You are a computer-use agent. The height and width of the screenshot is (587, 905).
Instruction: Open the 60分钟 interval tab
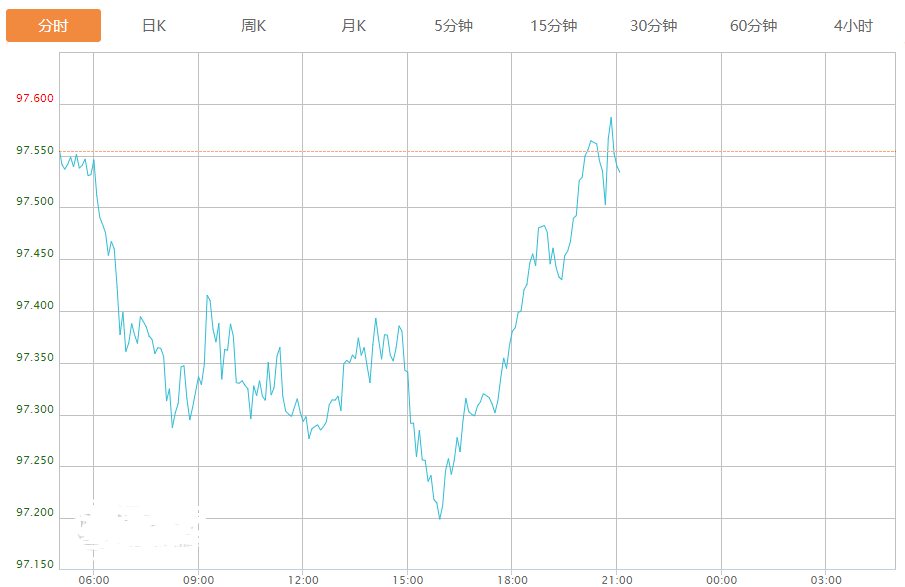[753, 26]
